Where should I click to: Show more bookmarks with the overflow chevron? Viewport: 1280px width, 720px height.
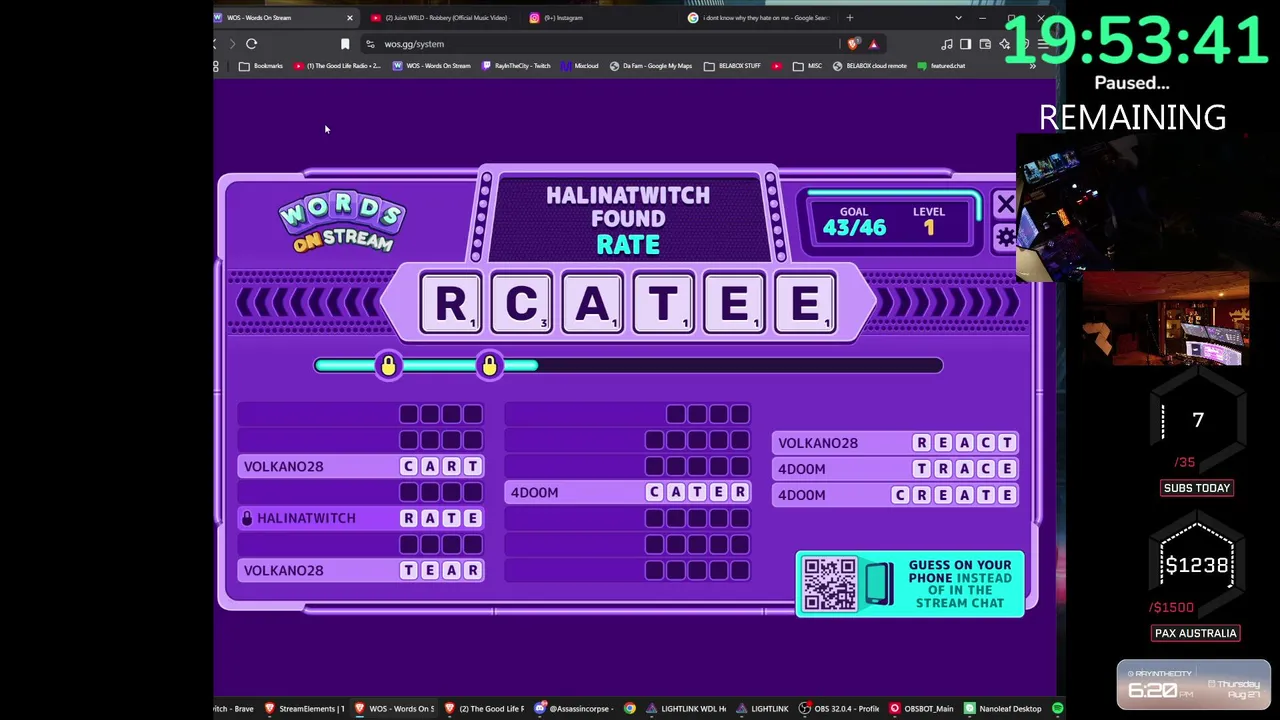(x=1033, y=66)
